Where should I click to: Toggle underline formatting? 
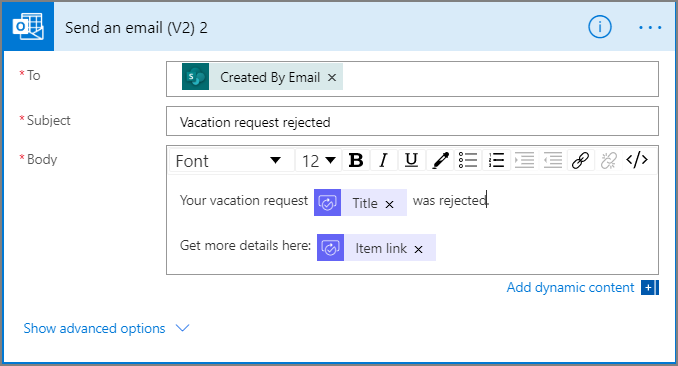pos(411,161)
